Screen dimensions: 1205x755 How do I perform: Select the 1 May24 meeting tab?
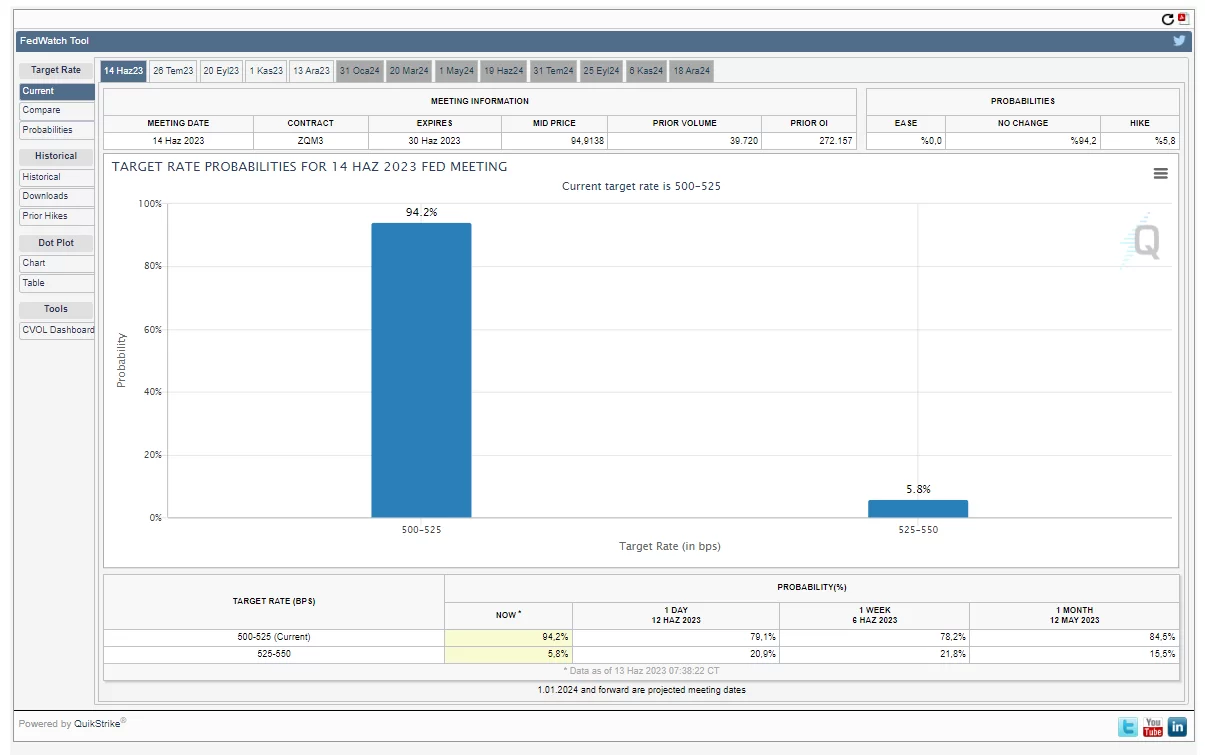click(456, 71)
